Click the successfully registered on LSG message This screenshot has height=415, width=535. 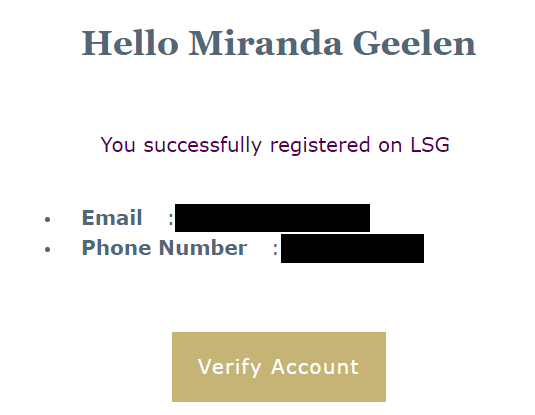(275, 145)
